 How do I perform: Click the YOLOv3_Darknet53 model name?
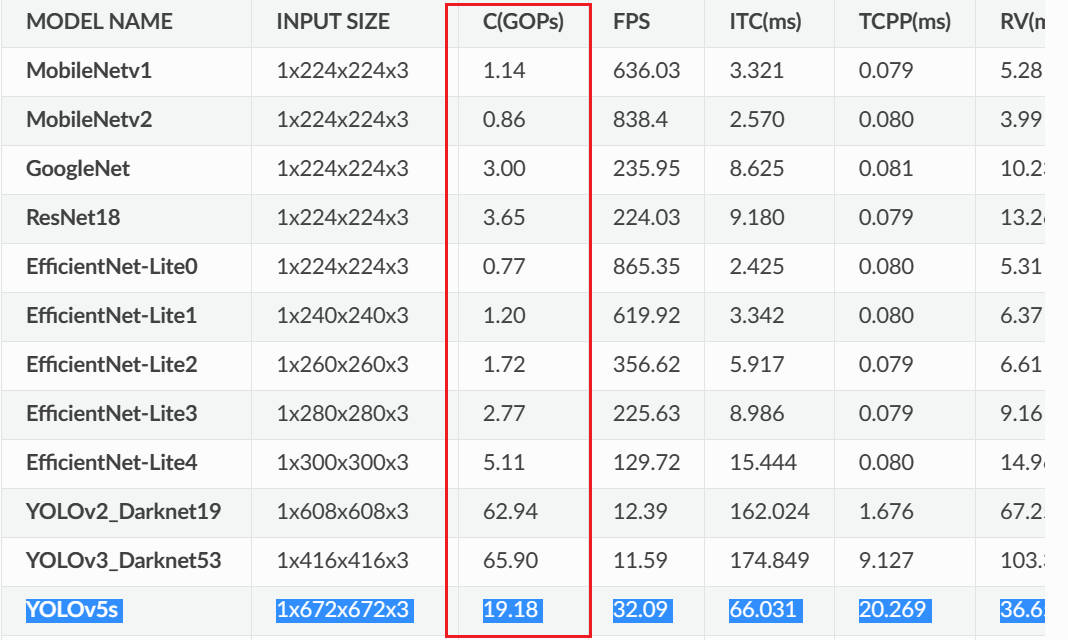[x=124, y=561]
